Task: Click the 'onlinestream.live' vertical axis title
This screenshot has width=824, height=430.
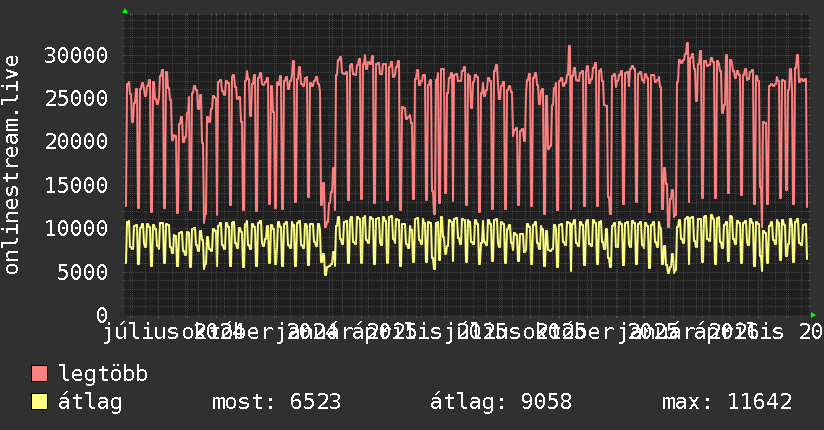Action: [x=12, y=165]
